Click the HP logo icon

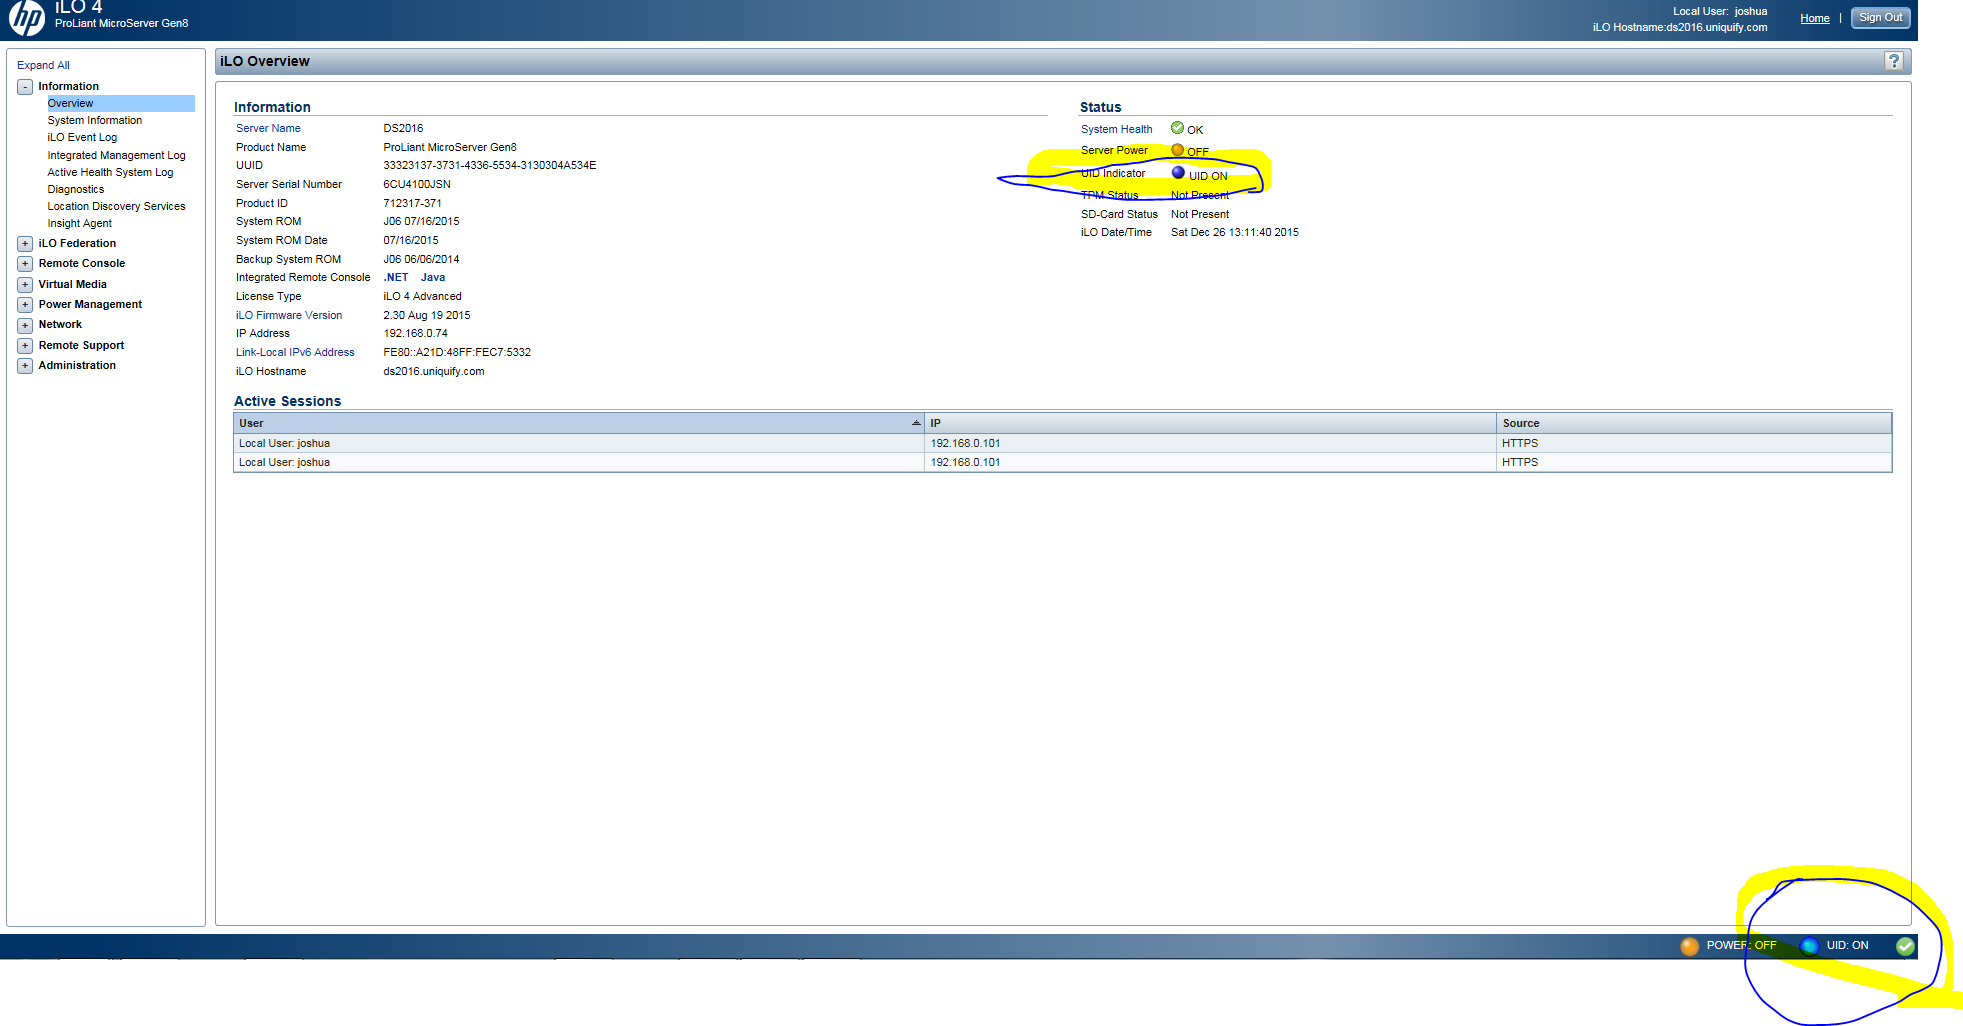(x=27, y=18)
